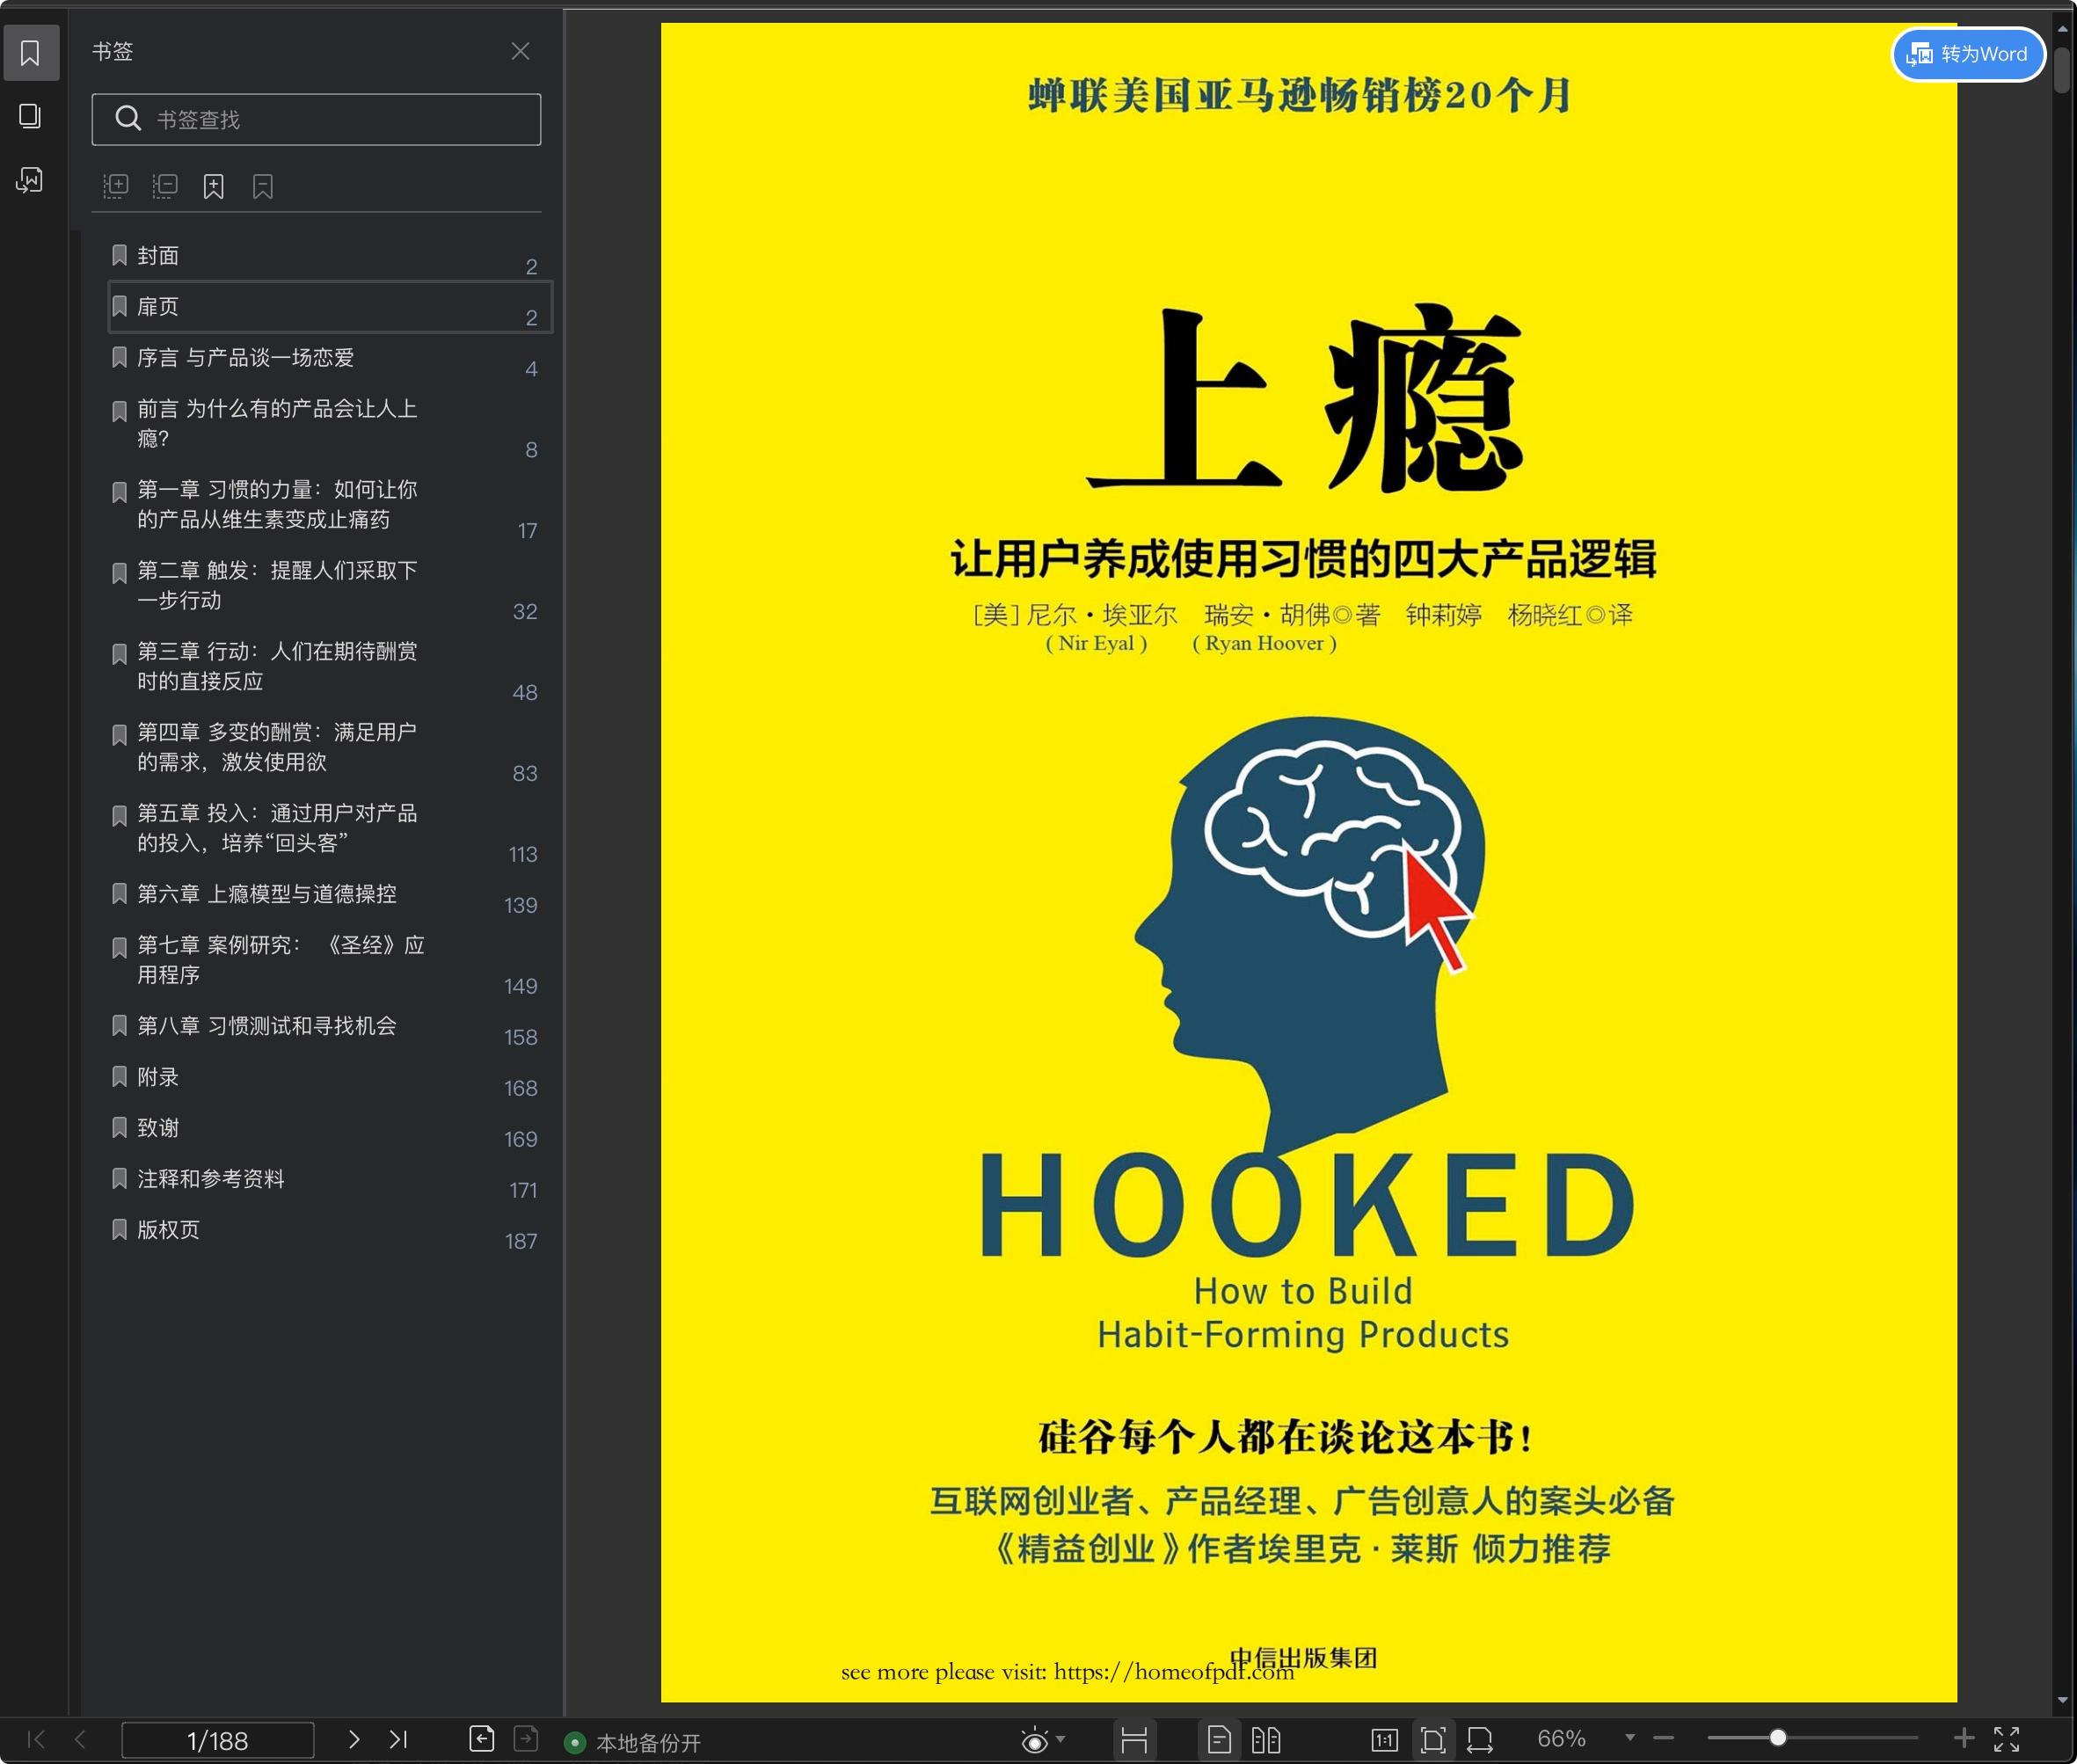
Task: Click the scrollbar down arrow
Action: 2062,1700
